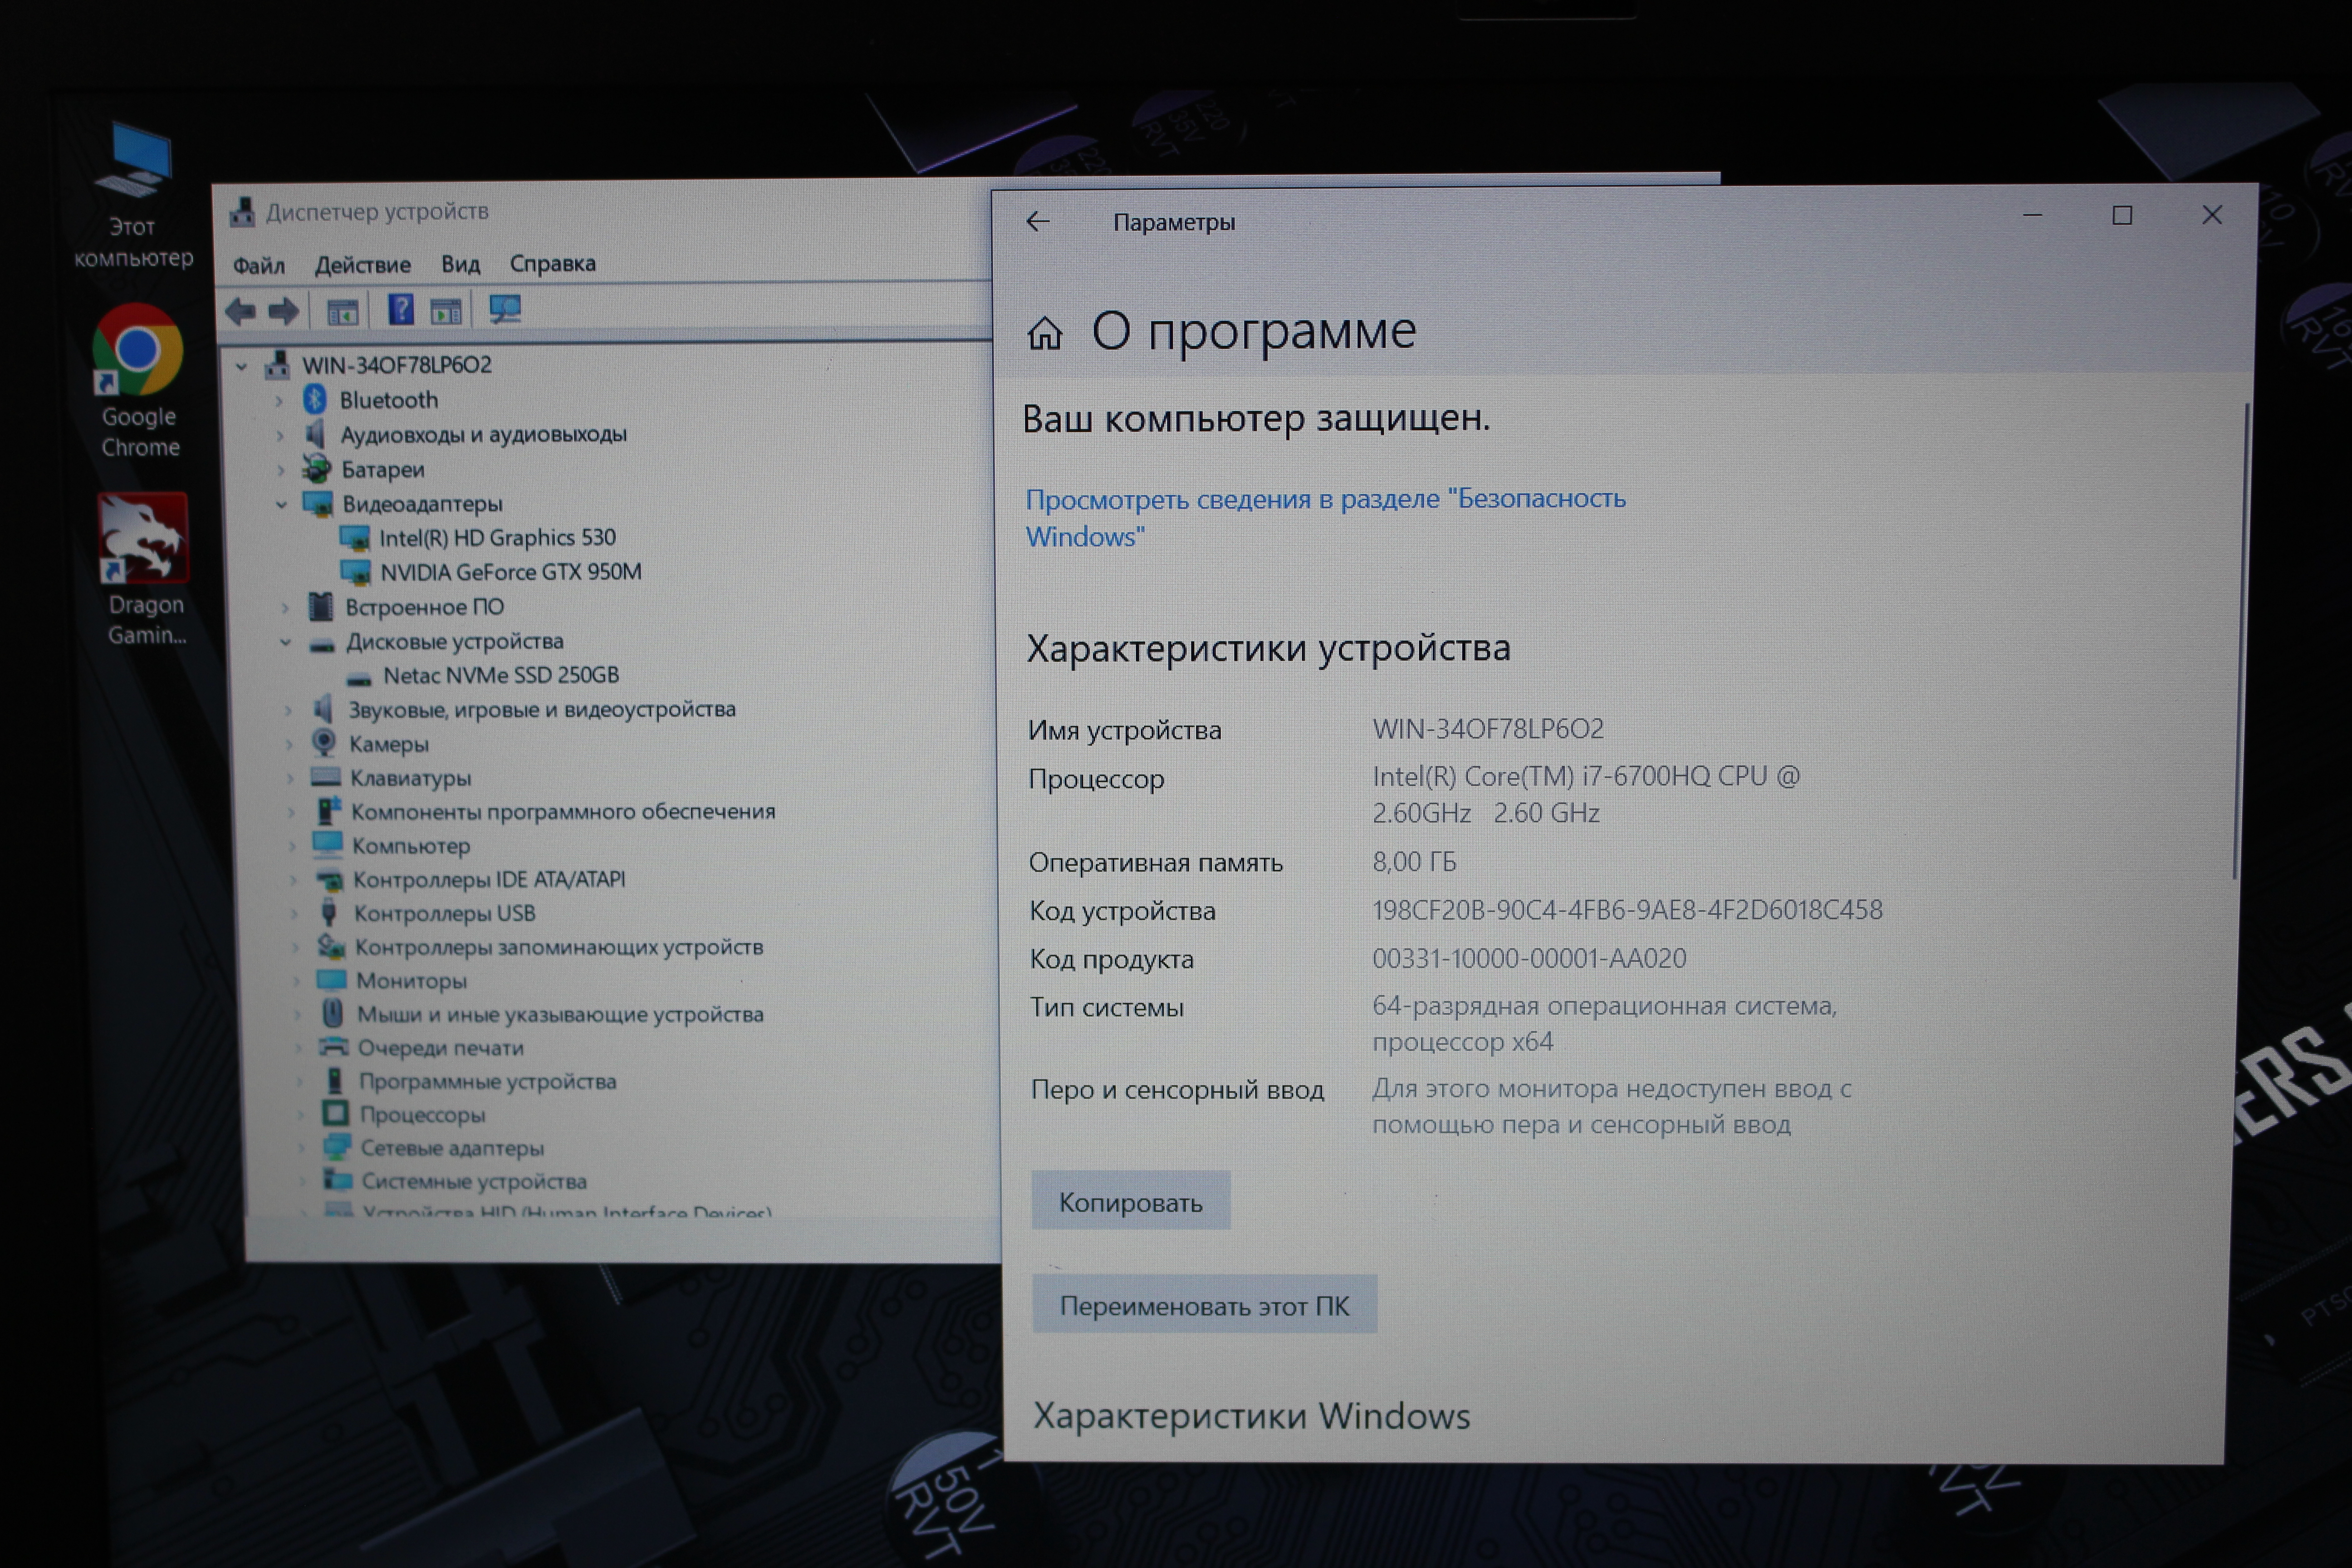Expand the Bluetooth tree node
This screenshot has height=1568, width=2352.
tap(279, 401)
